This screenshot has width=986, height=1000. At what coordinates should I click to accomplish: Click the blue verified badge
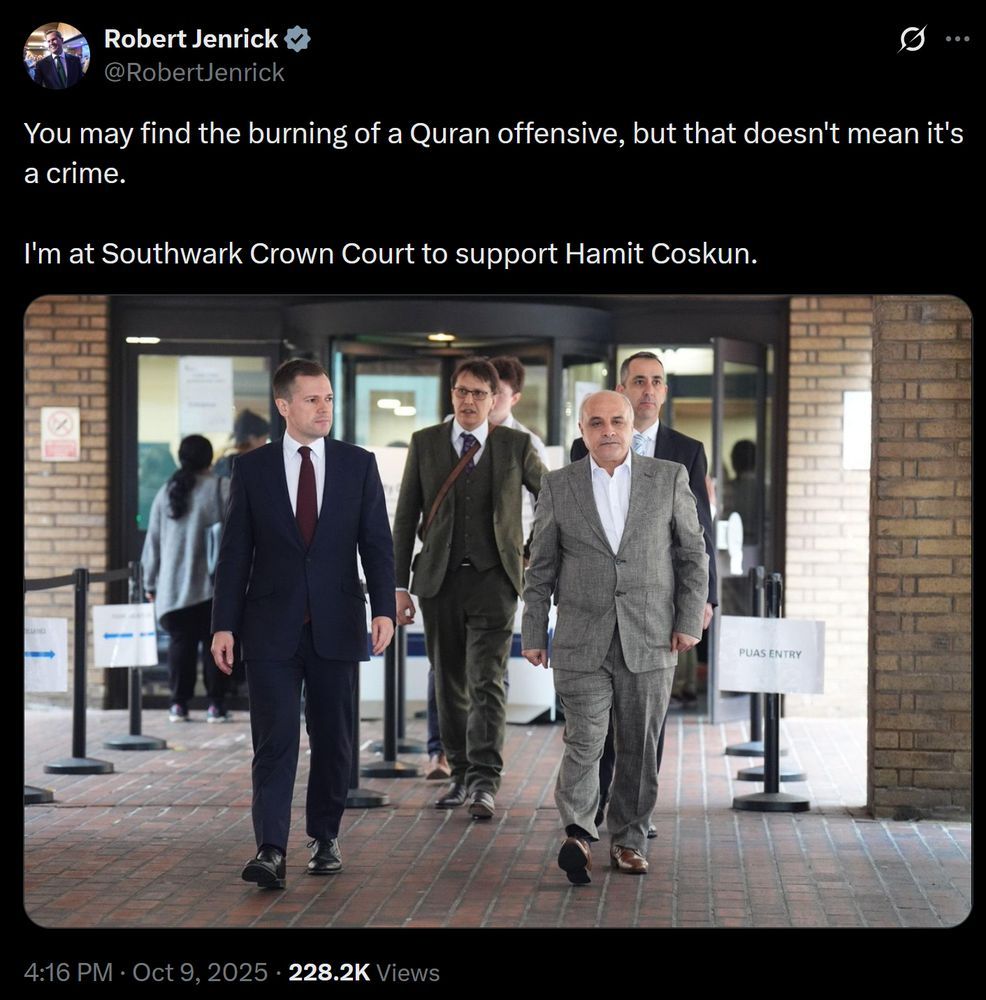click(x=297, y=39)
